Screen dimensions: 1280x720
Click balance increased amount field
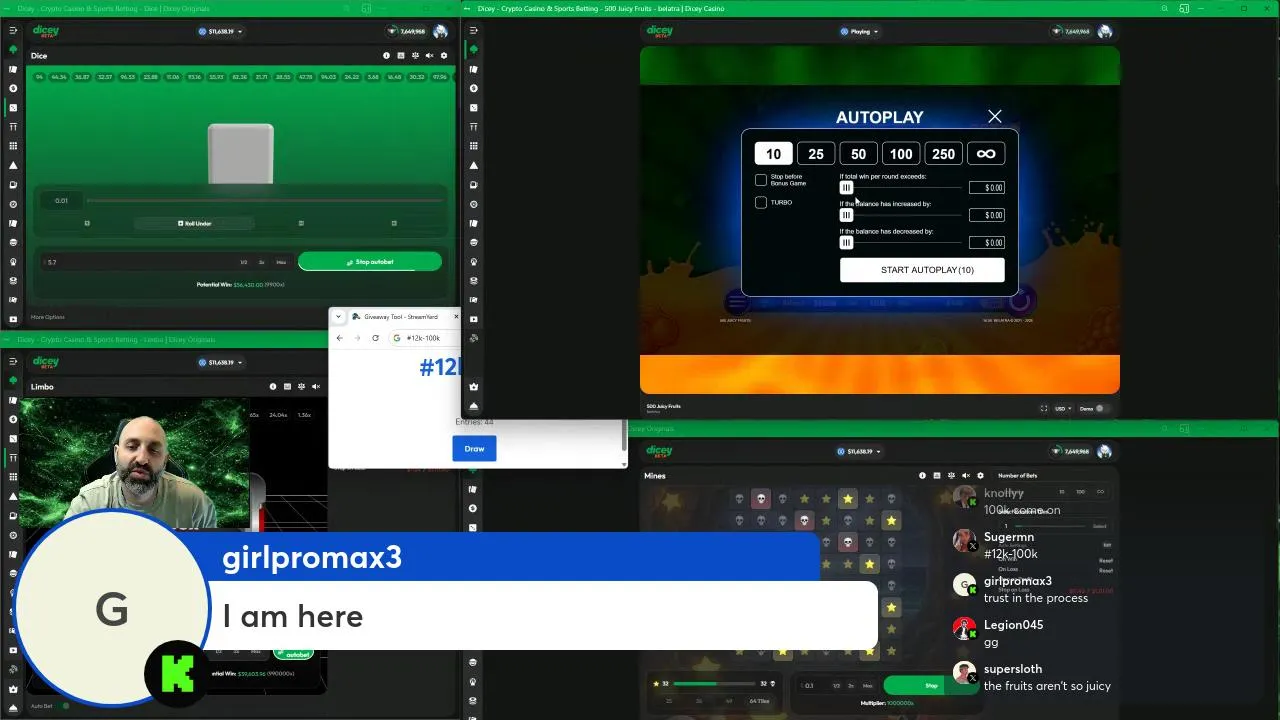click(x=987, y=215)
